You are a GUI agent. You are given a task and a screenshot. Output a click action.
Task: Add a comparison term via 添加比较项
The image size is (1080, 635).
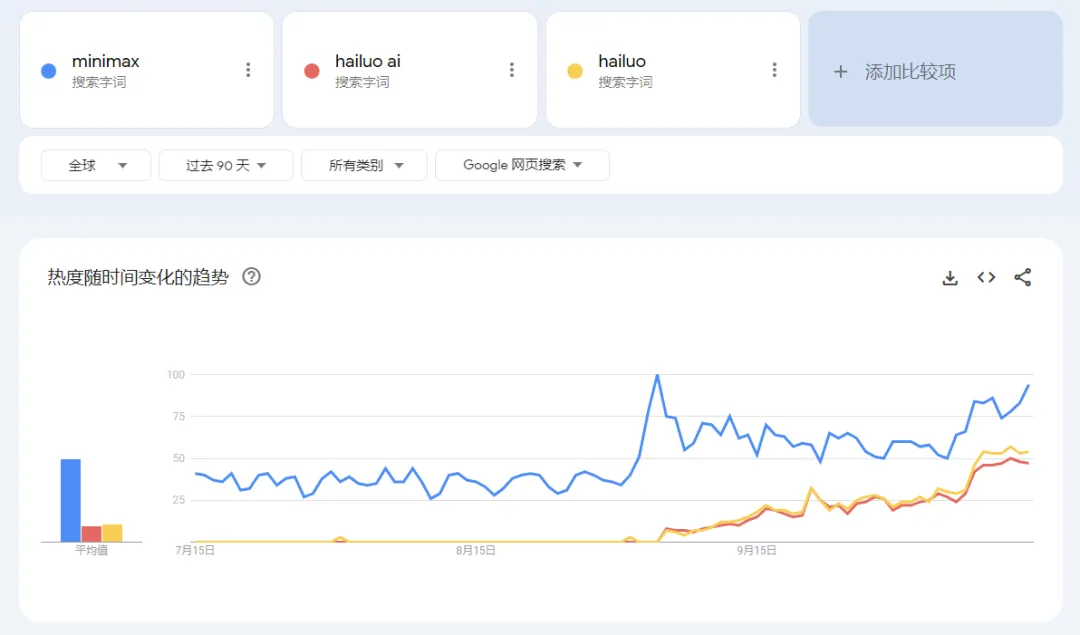click(x=935, y=69)
